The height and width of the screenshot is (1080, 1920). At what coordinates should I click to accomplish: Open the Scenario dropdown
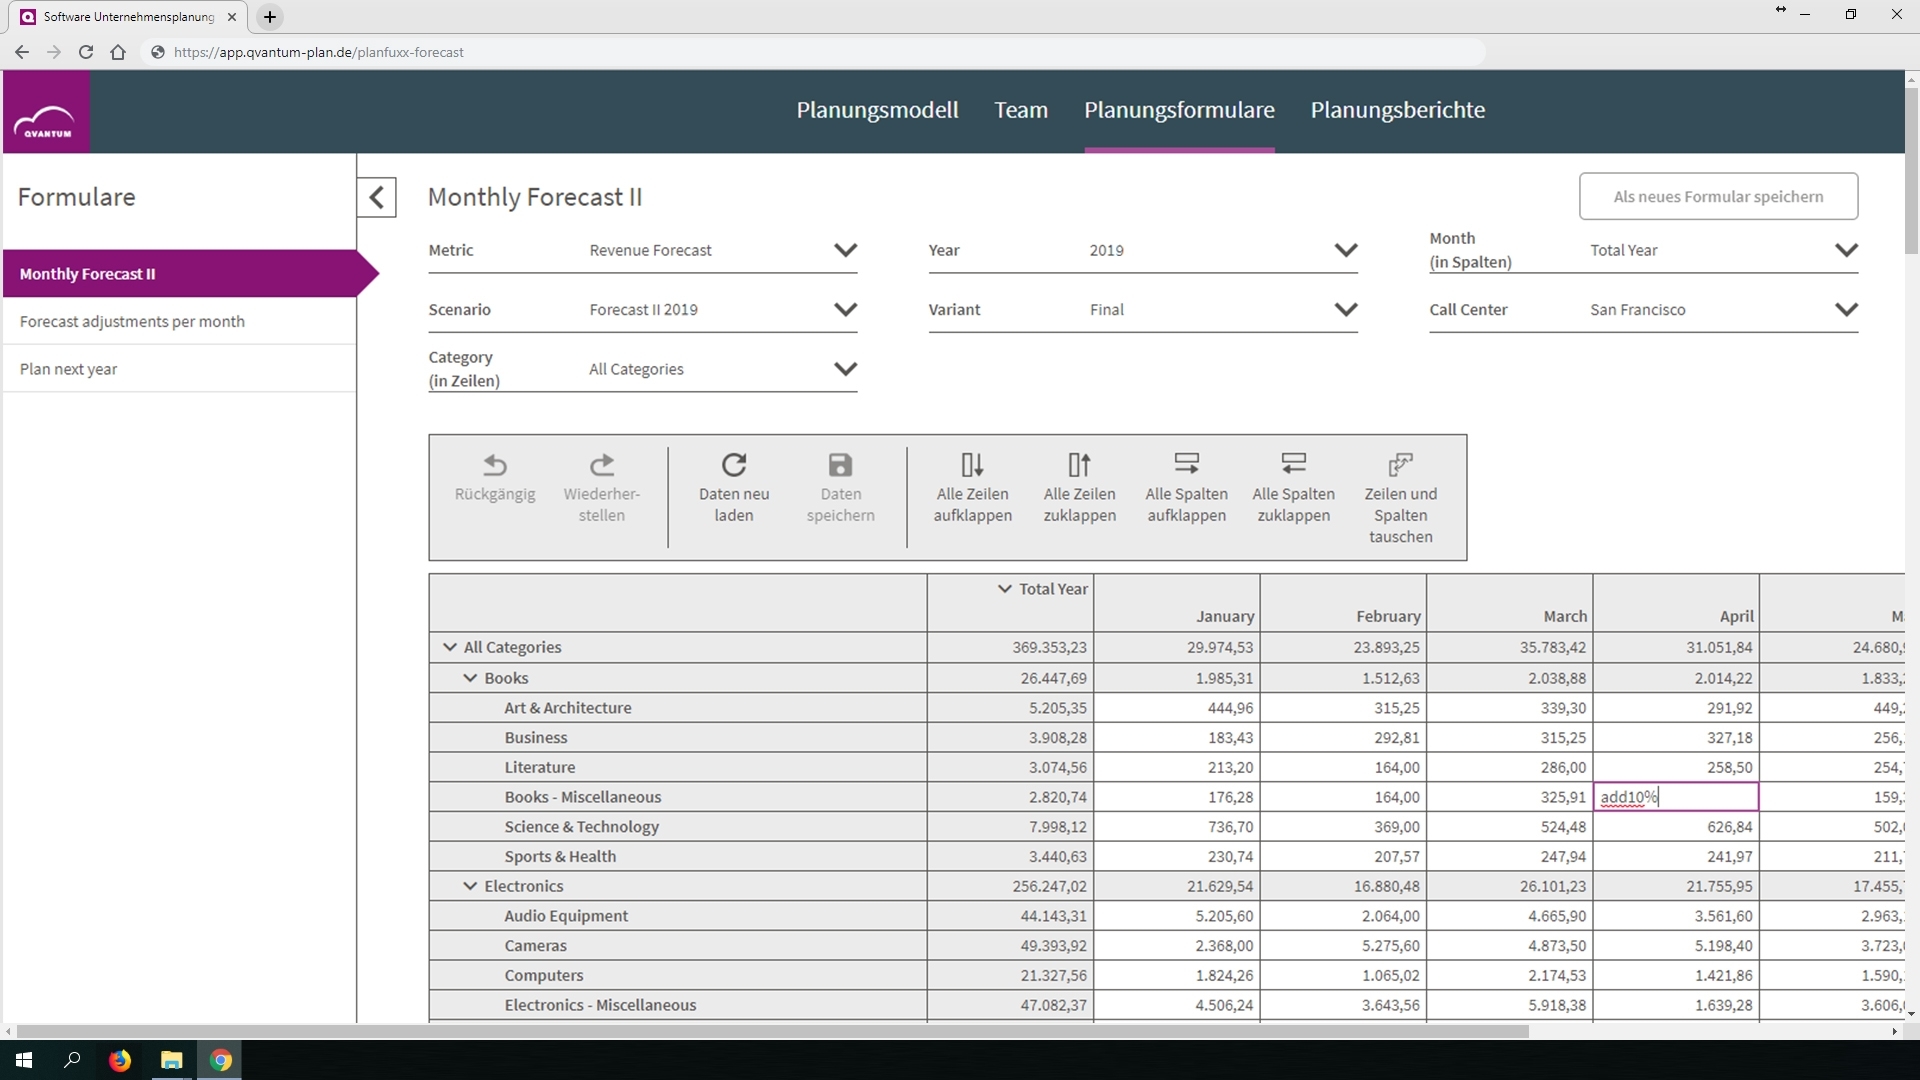tap(845, 310)
